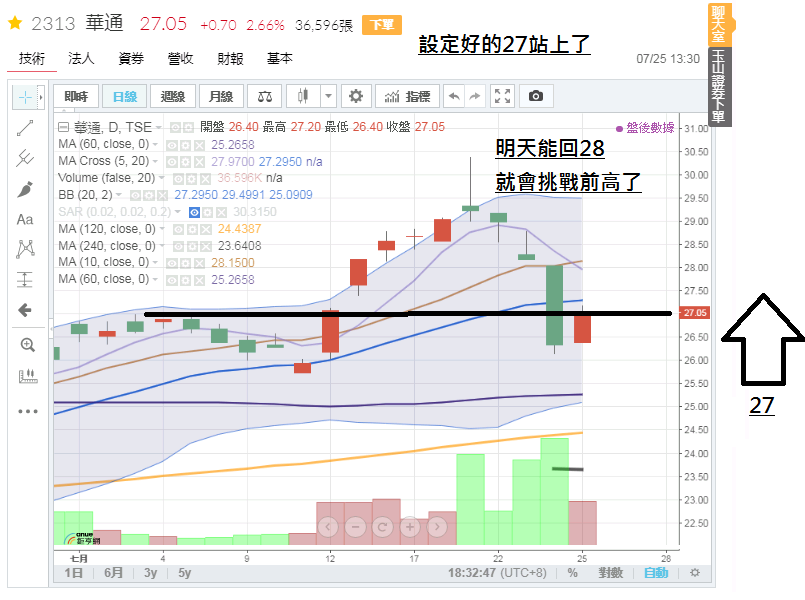Select the crosshair cursor tool
Viewport: 805px width, 600px height.
click(25, 97)
